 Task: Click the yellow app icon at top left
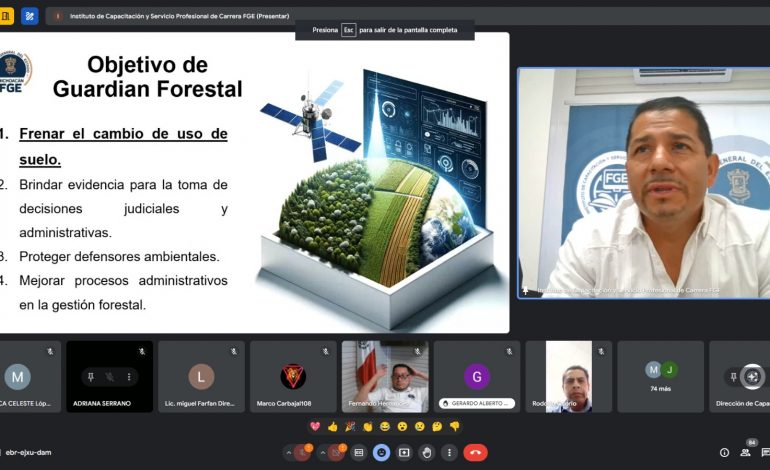click(6, 16)
